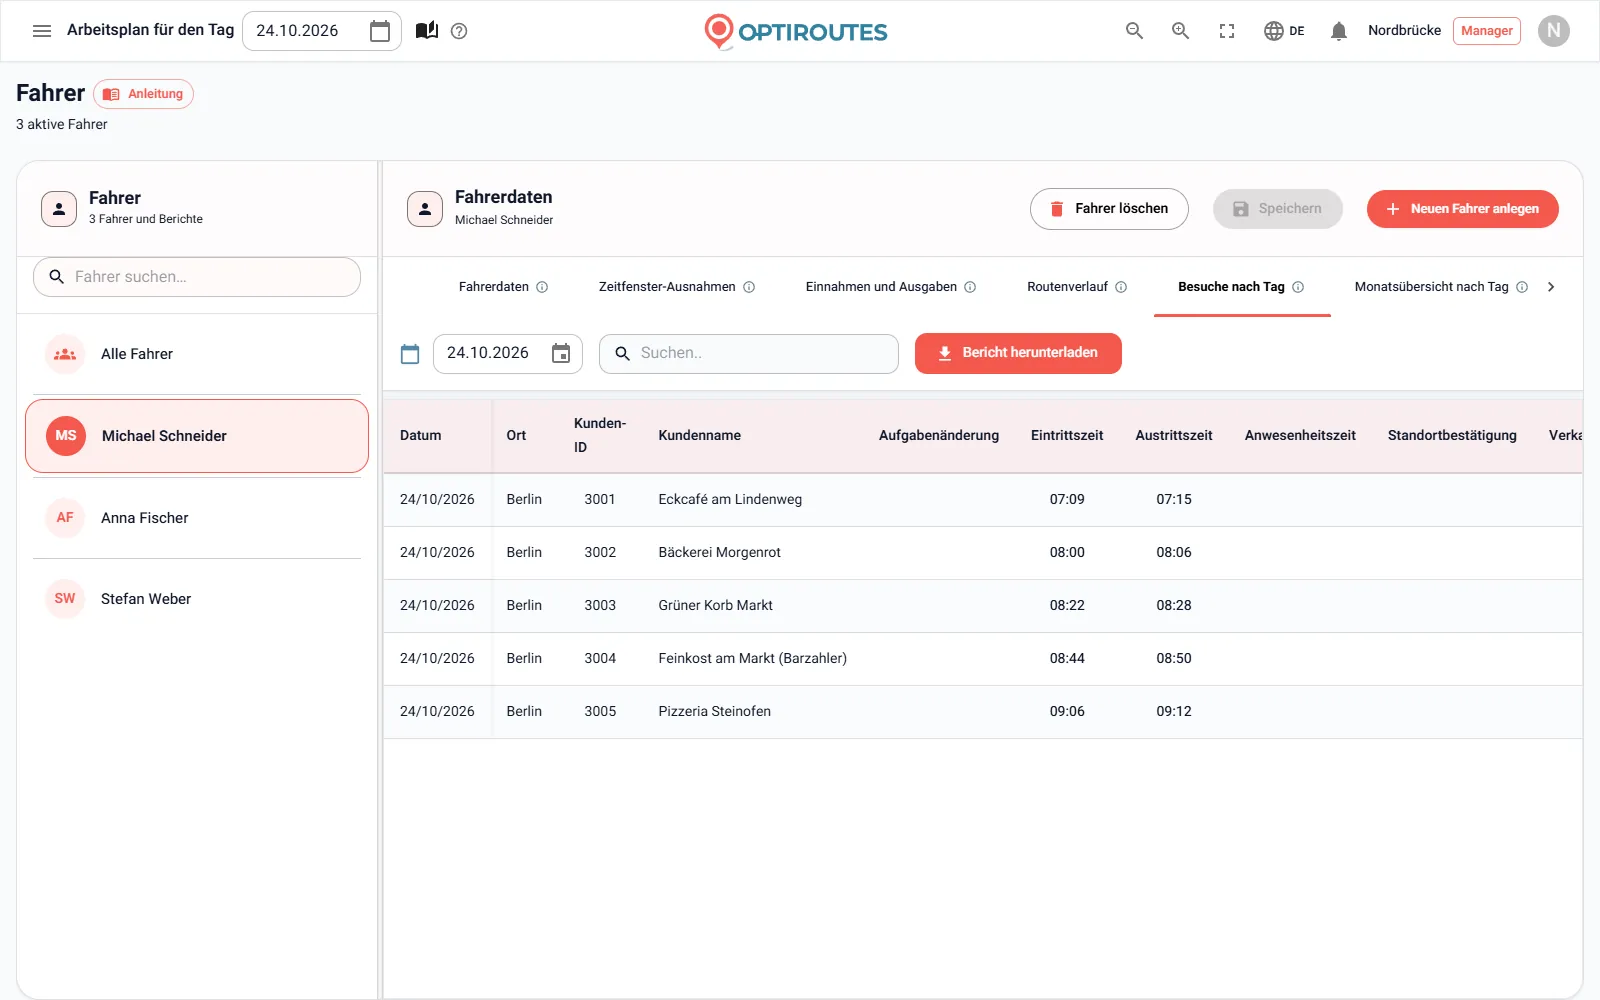
Task: Select row Pizzeria Steinofen
Action: coord(983,712)
